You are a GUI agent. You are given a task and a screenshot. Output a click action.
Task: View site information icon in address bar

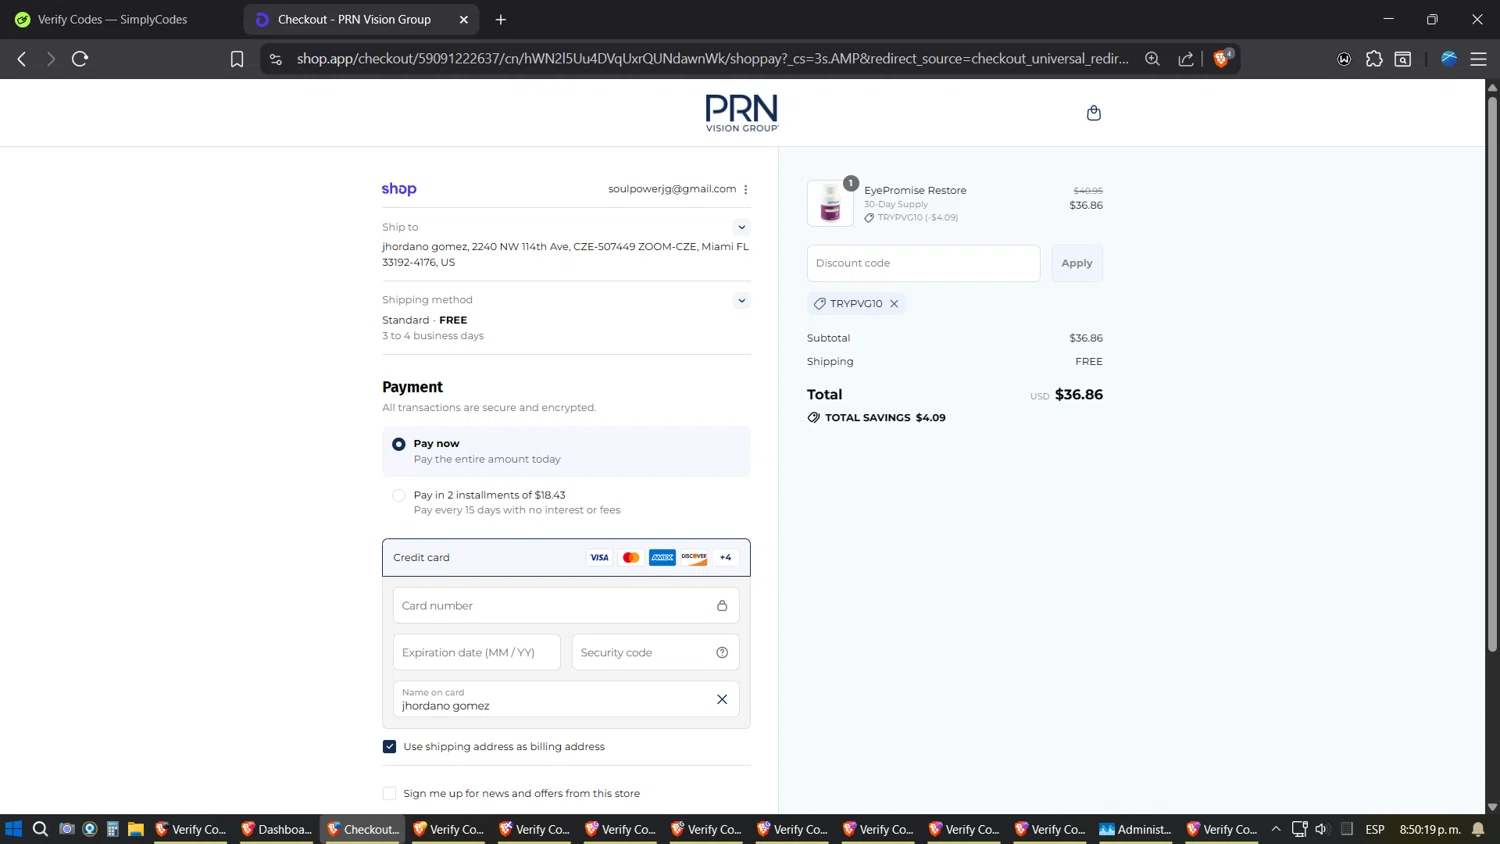(x=276, y=59)
